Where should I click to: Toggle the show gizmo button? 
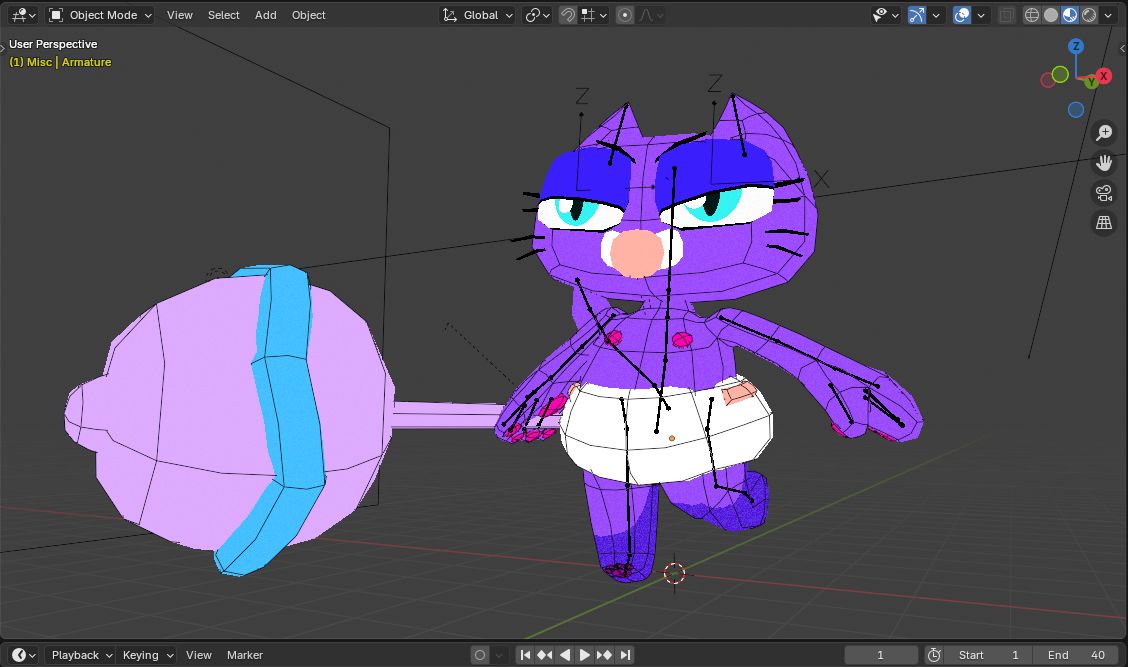point(916,14)
